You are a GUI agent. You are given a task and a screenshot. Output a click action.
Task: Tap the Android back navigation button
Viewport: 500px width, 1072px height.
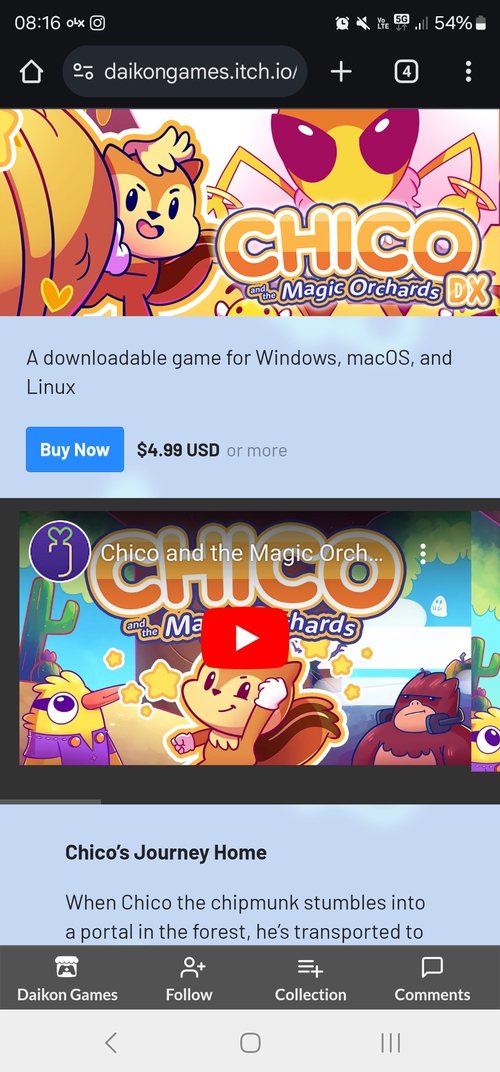(111, 1043)
